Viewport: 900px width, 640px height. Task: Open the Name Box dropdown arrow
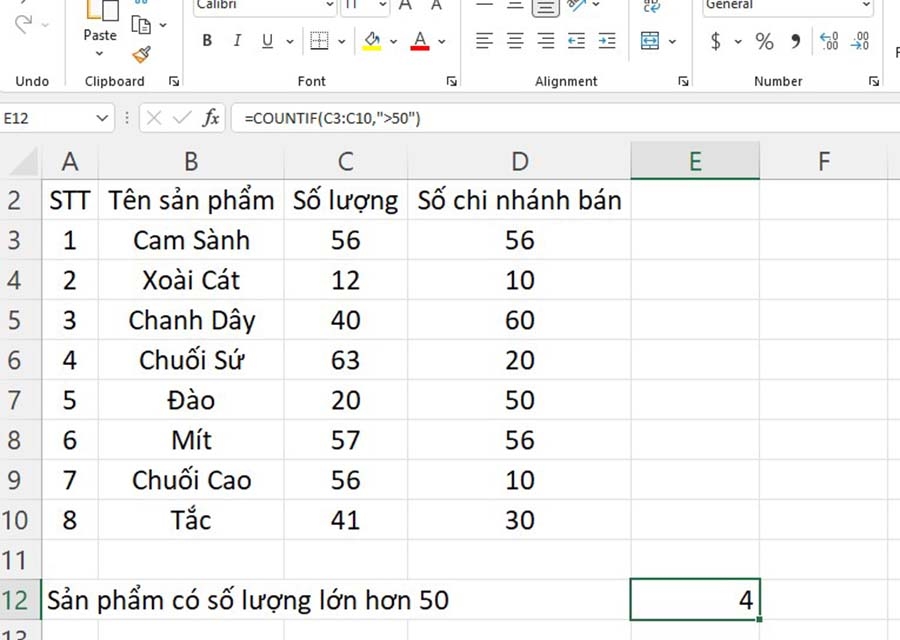point(102,118)
